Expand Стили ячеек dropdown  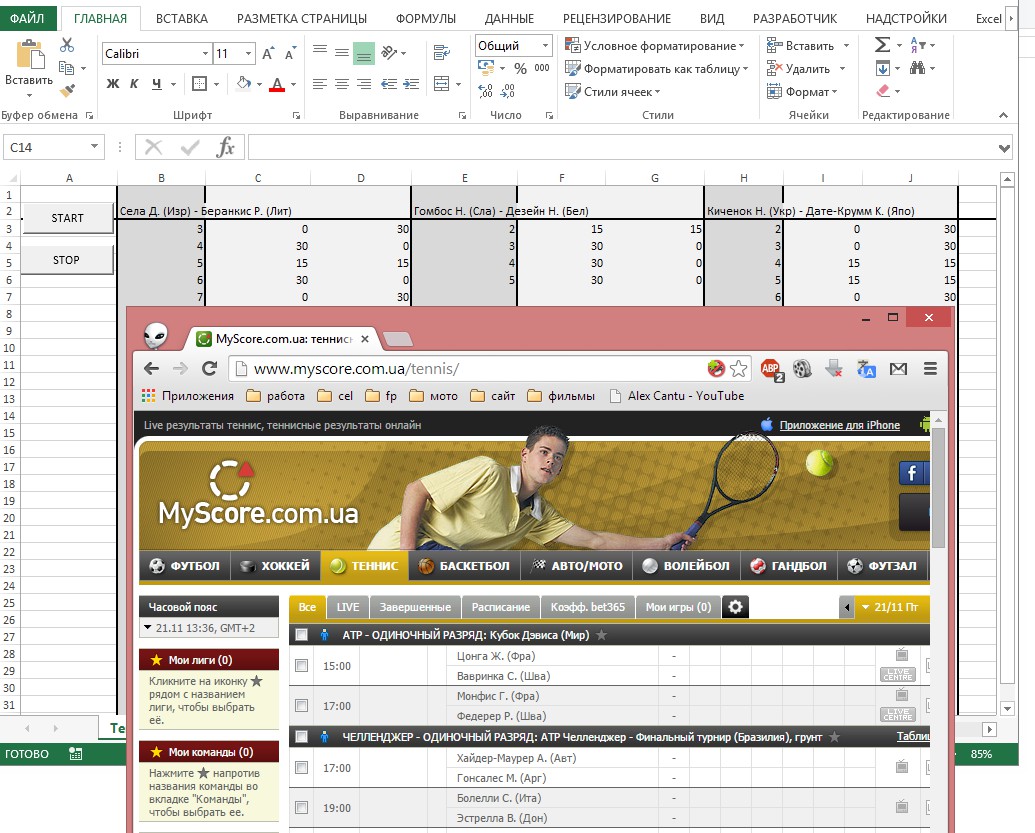[x=657, y=92]
